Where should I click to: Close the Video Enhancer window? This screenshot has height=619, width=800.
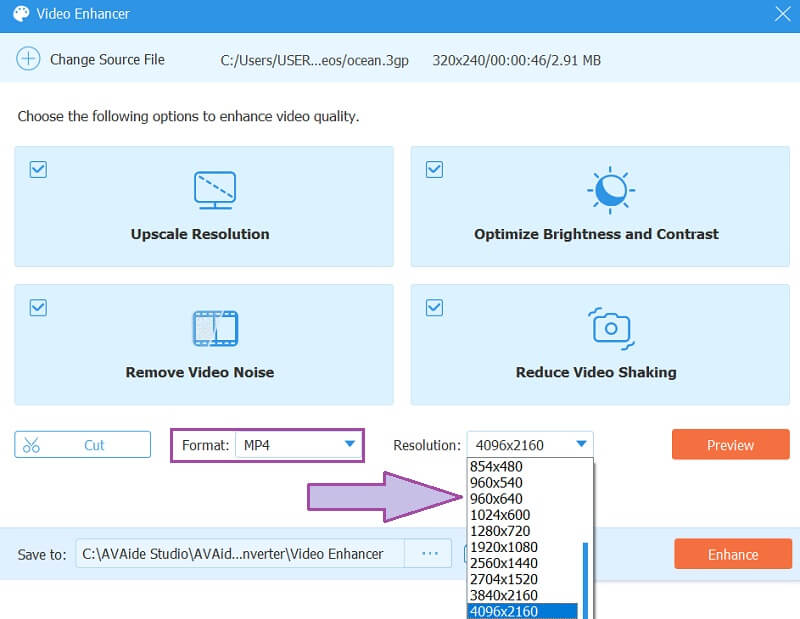click(x=782, y=14)
